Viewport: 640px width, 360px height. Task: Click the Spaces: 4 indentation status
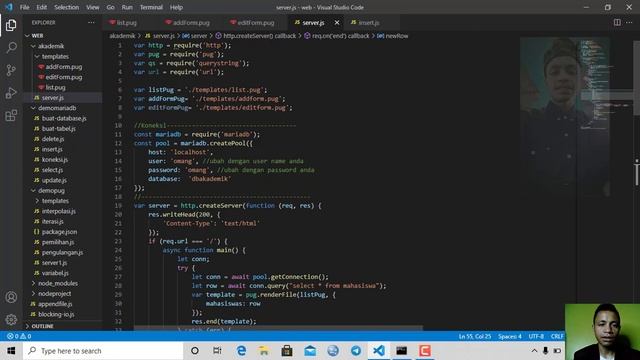click(510, 336)
